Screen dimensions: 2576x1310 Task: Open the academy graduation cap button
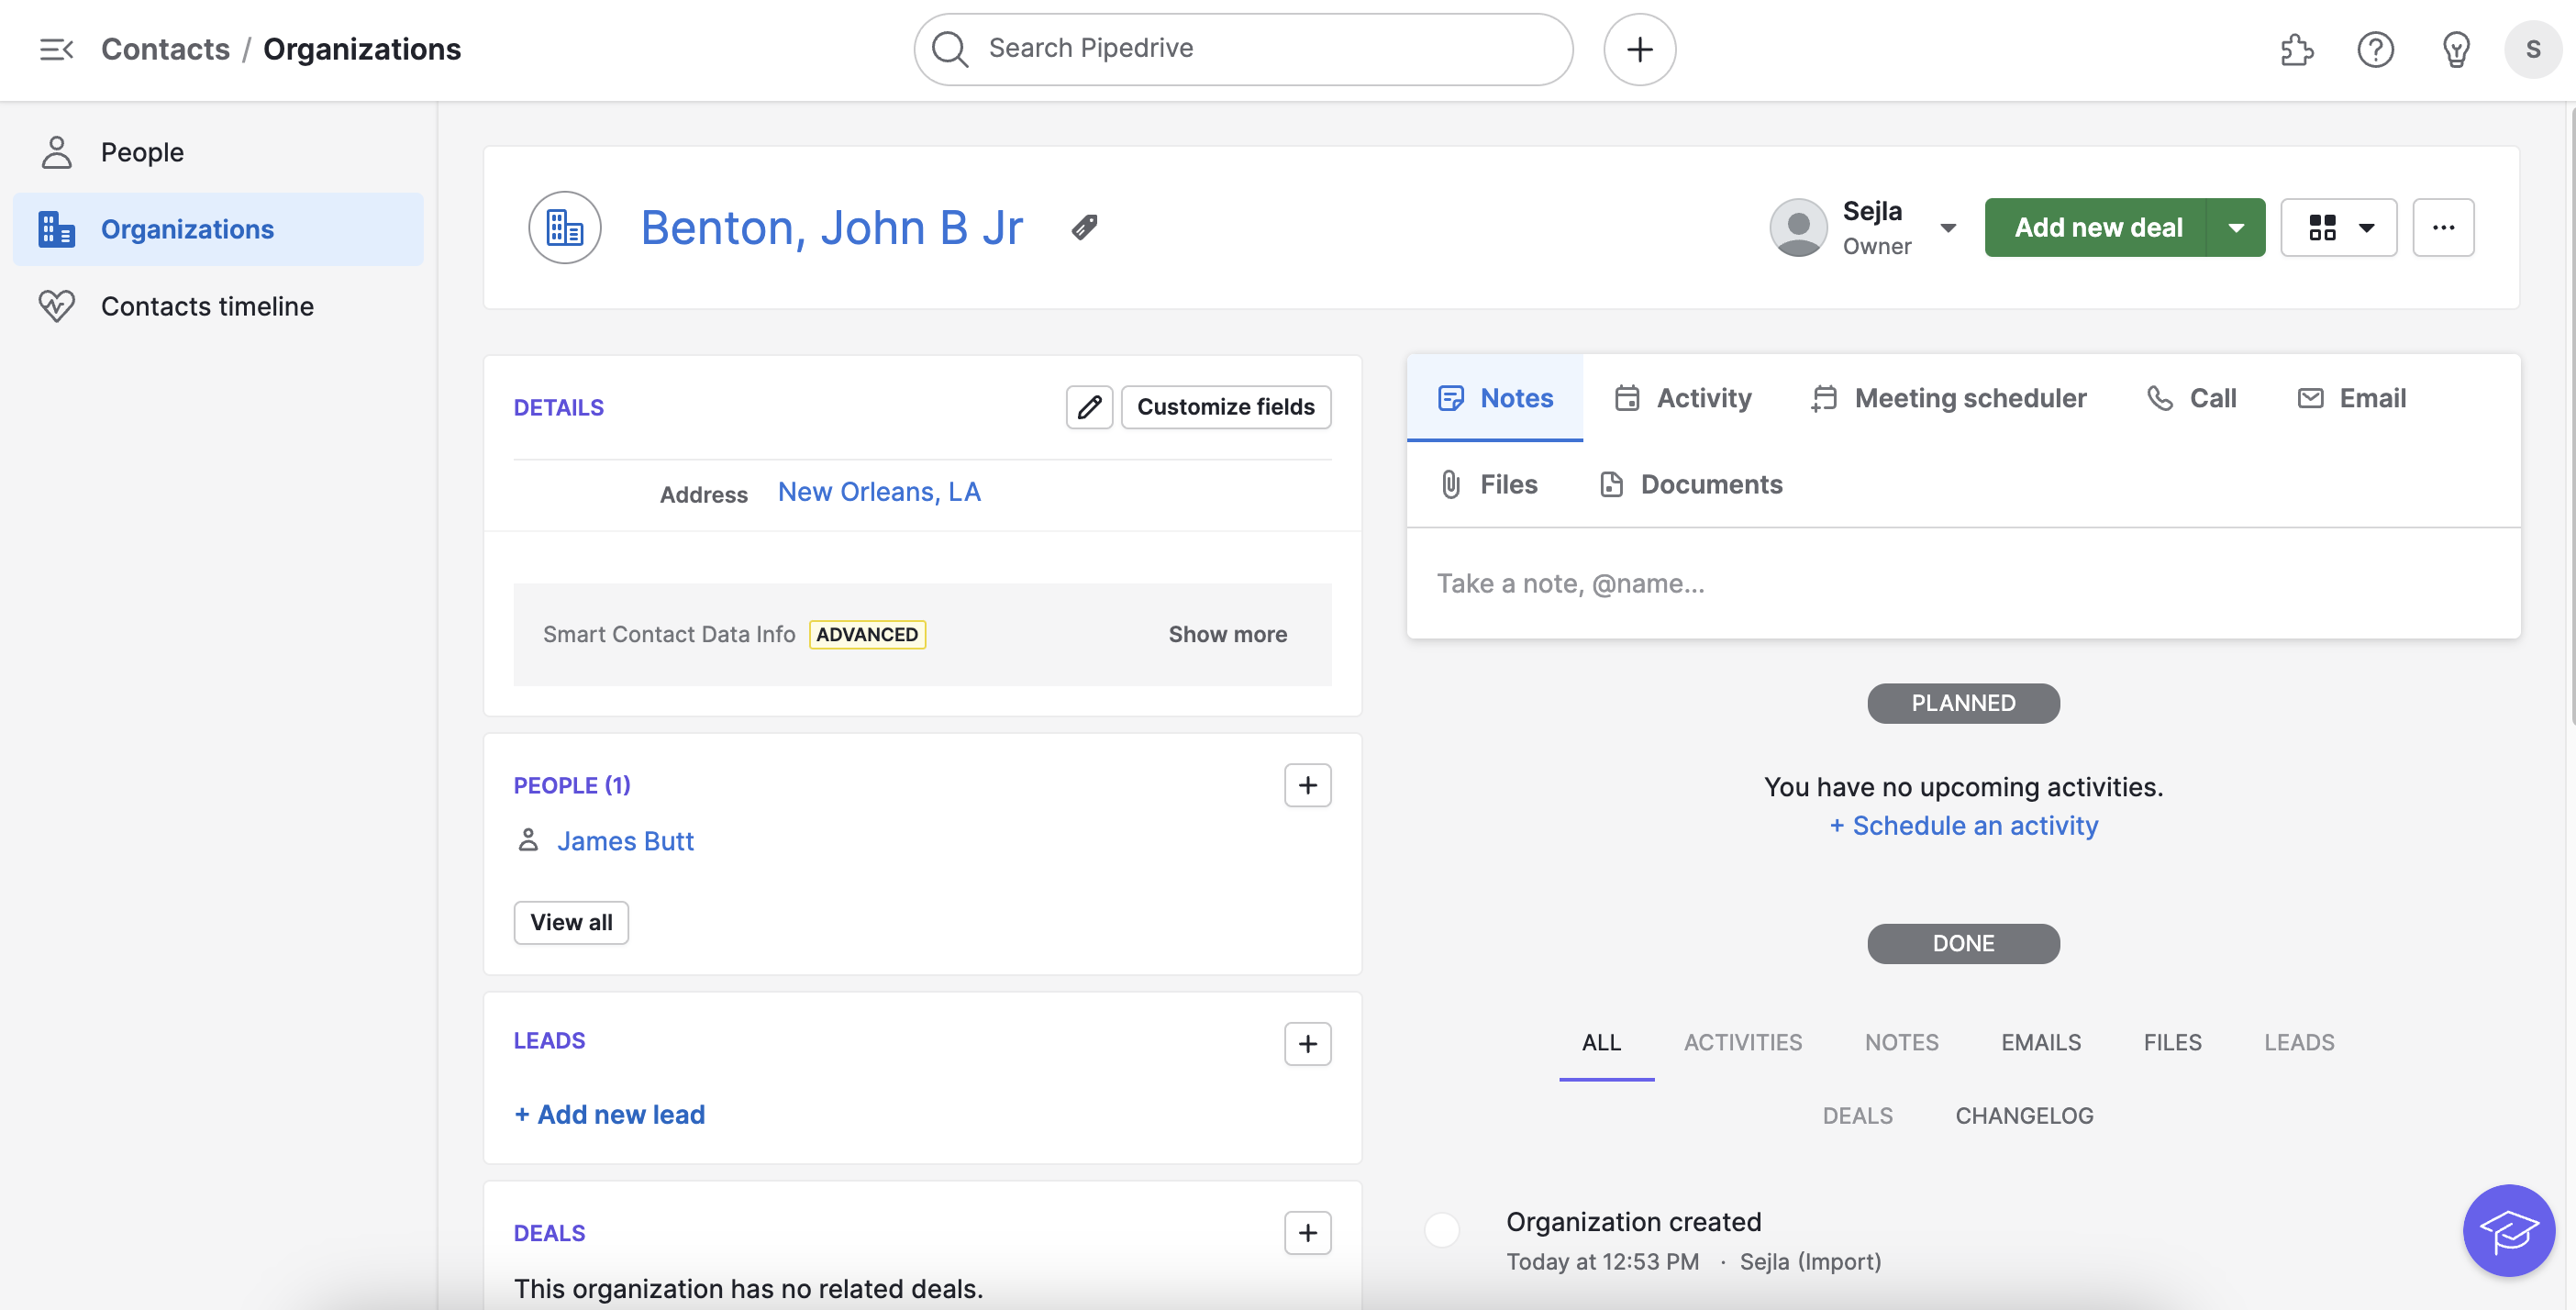pyautogui.click(x=2508, y=1230)
